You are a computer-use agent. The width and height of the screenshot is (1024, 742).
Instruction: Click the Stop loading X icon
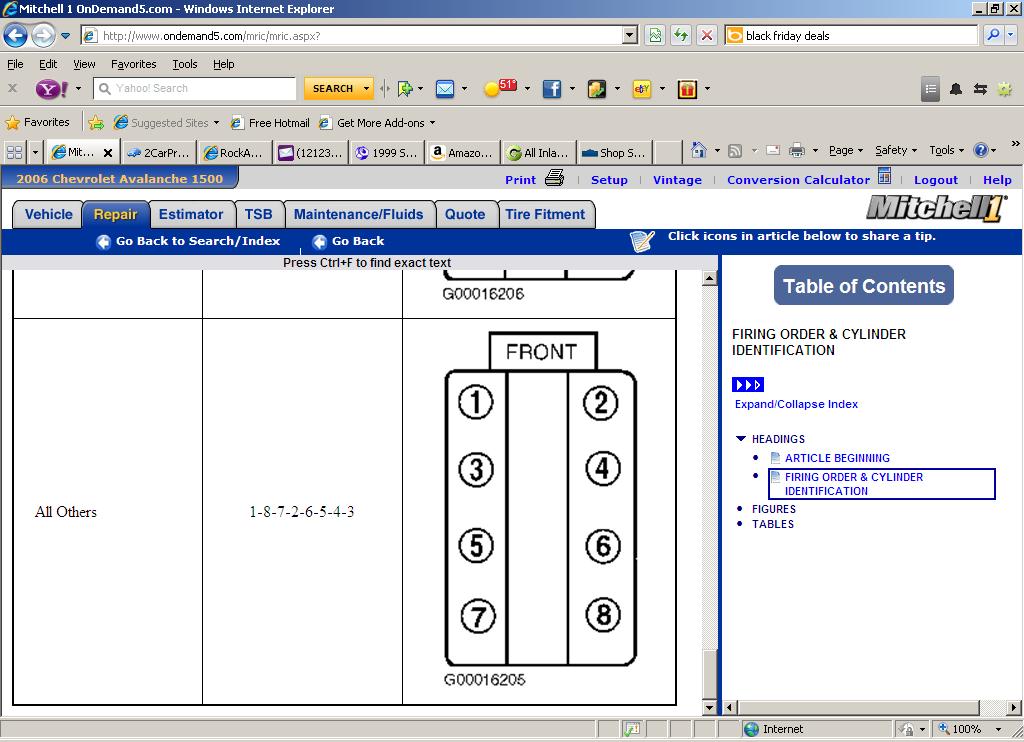(x=707, y=35)
